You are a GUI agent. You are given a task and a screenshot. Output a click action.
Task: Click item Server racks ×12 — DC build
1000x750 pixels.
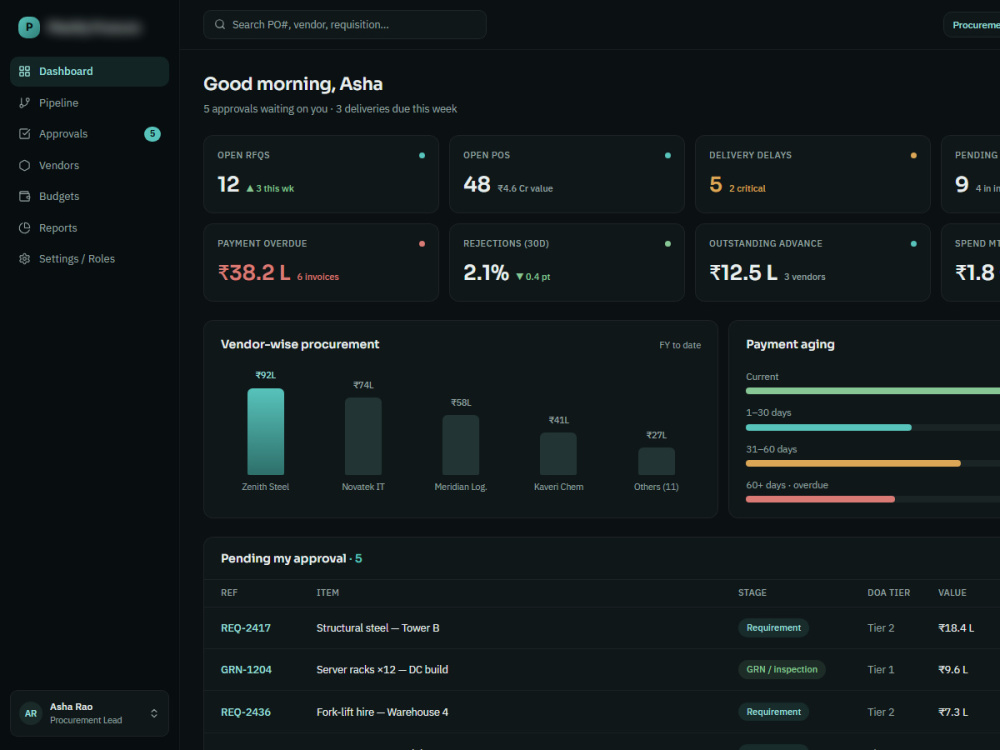pos(382,670)
